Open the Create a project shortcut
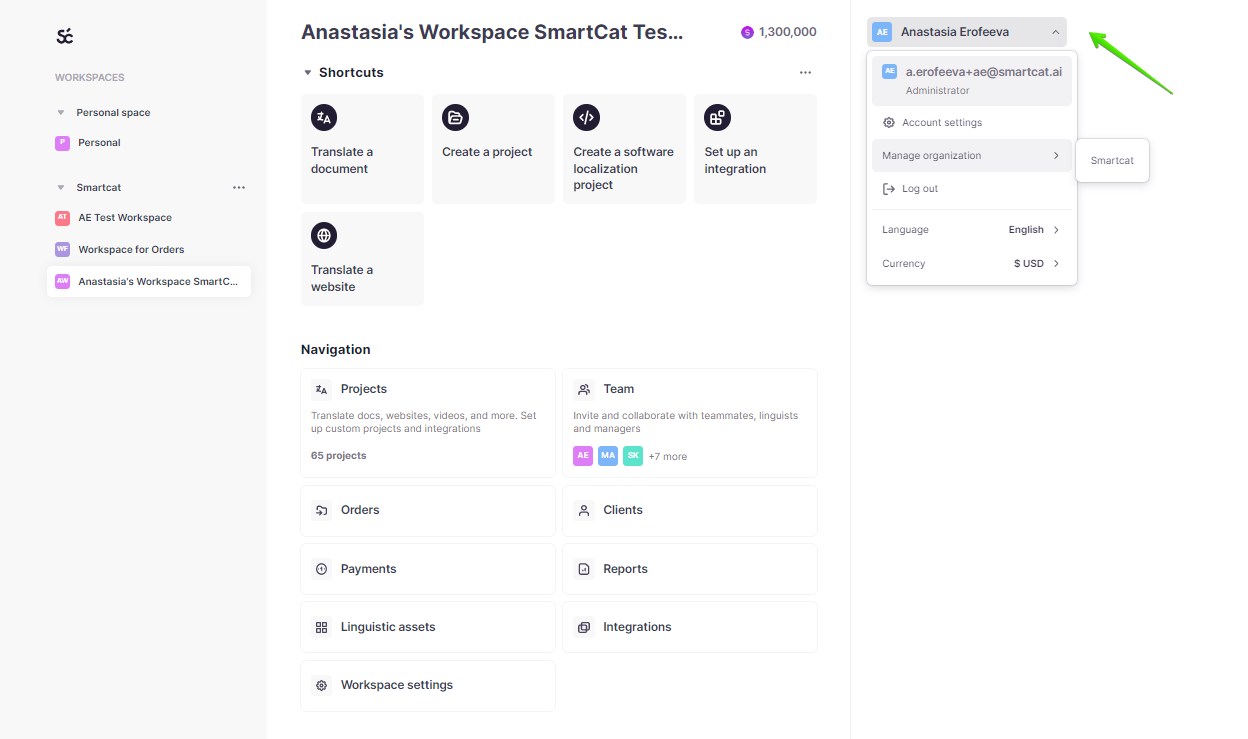This screenshot has height=739, width=1248. coord(493,149)
